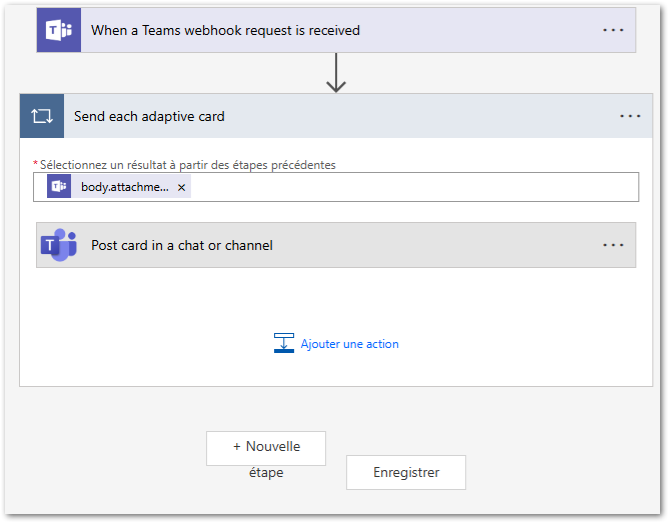Viewport: 669px width, 523px height.
Task: Click the Teams icon on the Post card action
Action: click(58, 245)
